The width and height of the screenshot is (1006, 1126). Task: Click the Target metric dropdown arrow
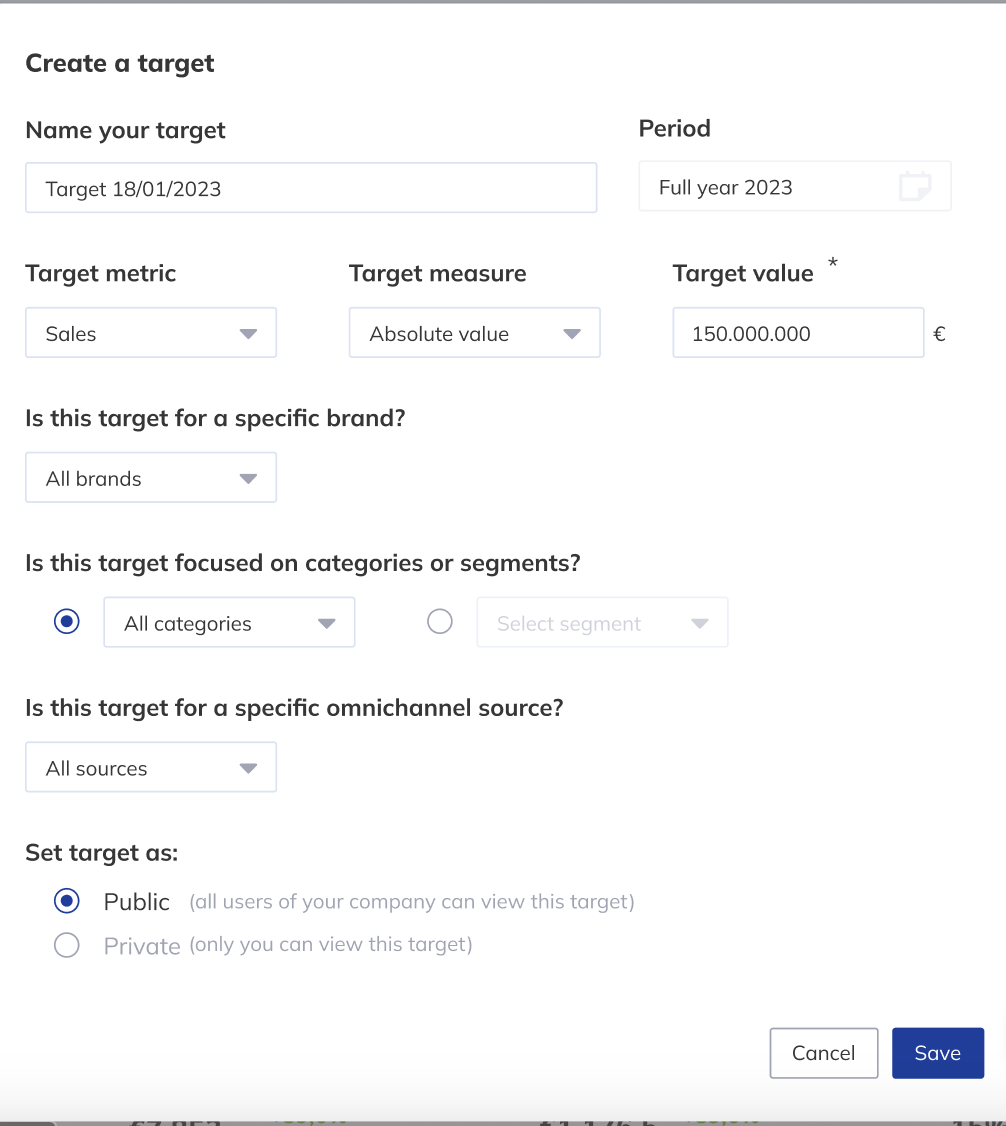coord(249,334)
